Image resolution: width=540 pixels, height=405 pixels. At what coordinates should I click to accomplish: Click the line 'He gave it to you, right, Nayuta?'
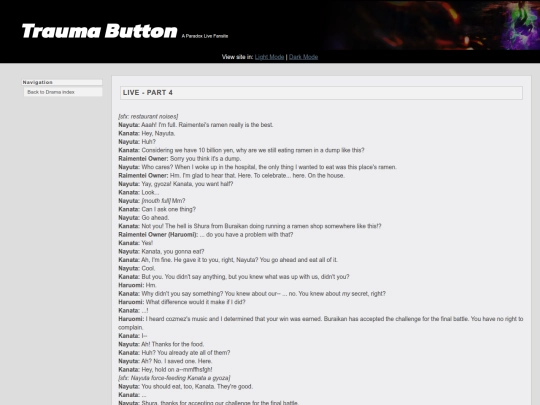click(228, 260)
